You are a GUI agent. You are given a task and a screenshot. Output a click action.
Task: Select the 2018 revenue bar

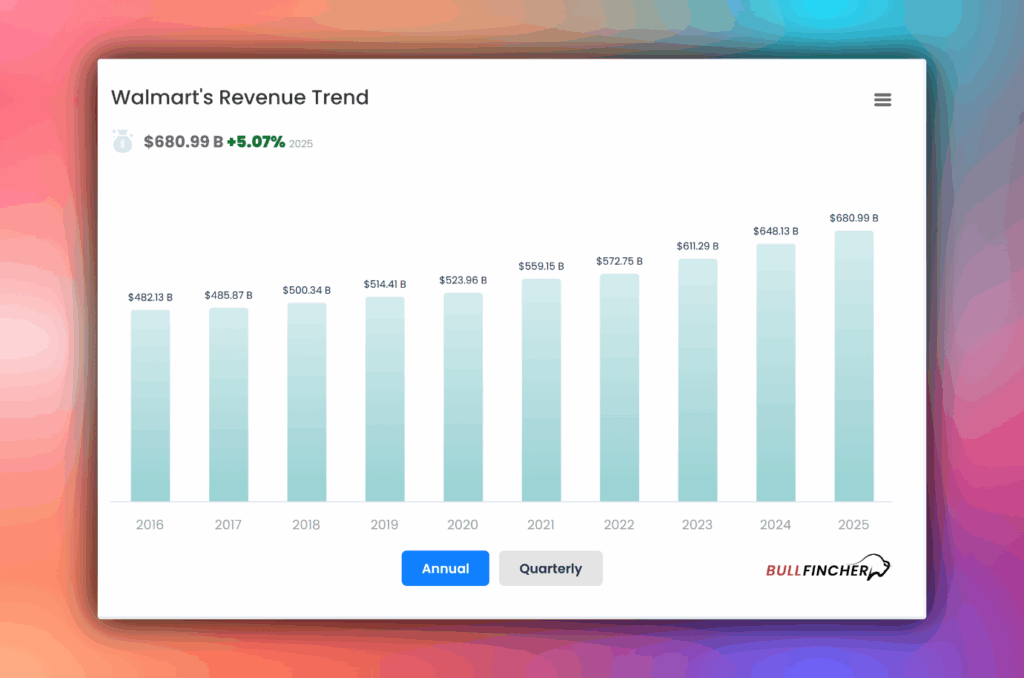pos(306,400)
